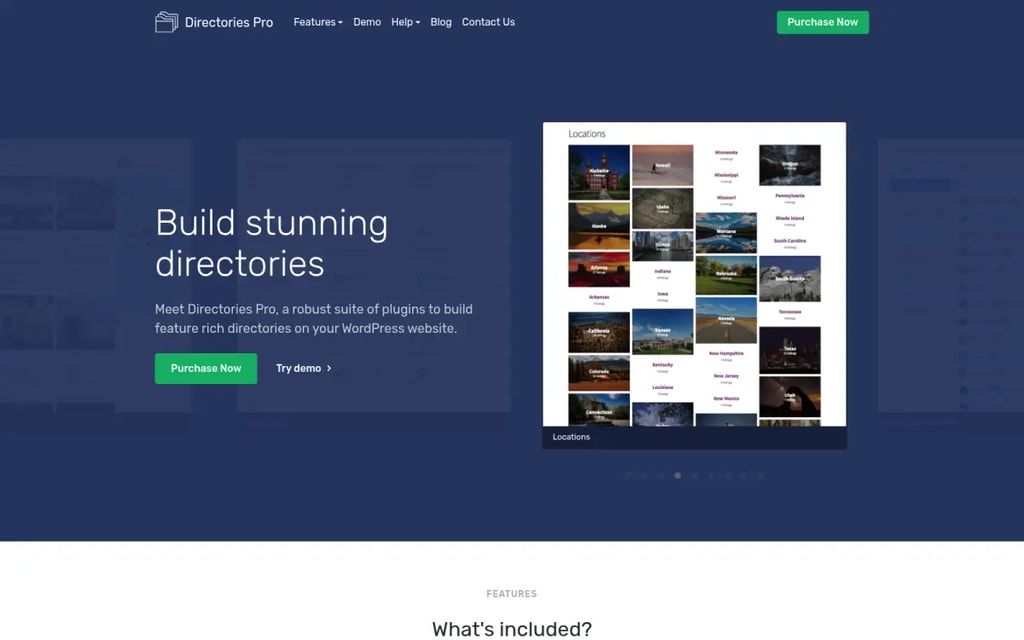Click the Nevada highway thumbnail in the slide
Image resolution: width=1024 pixels, height=640 pixels.
[726, 320]
